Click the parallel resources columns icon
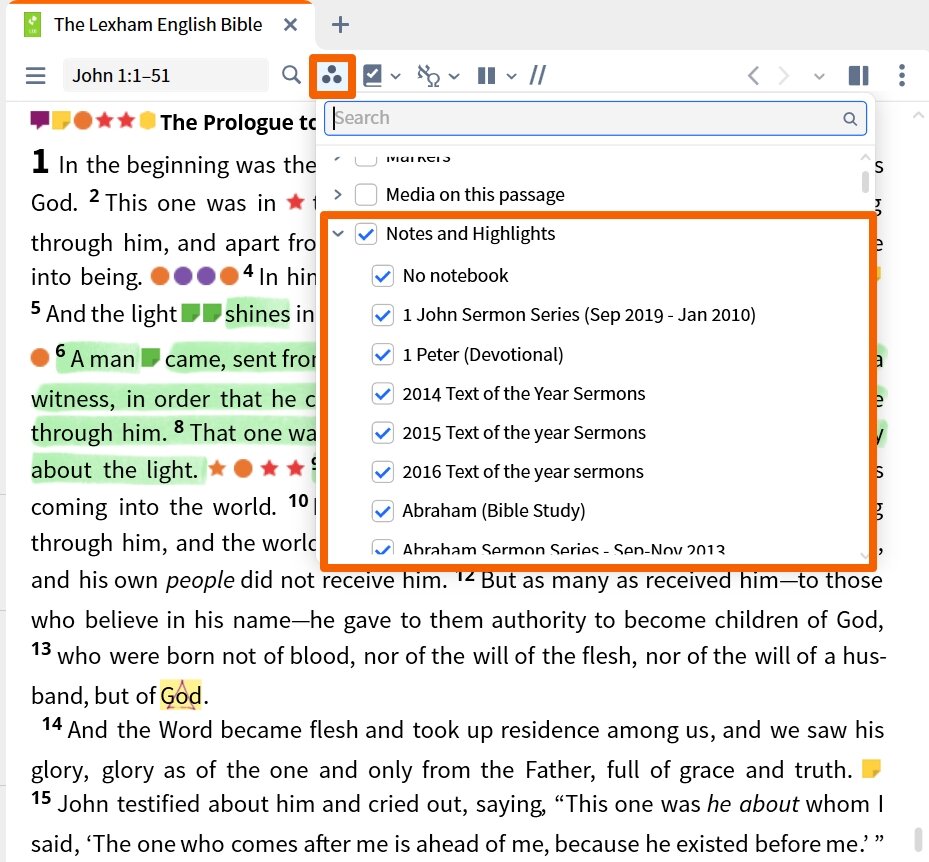The height and width of the screenshot is (862, 929). 486,76
